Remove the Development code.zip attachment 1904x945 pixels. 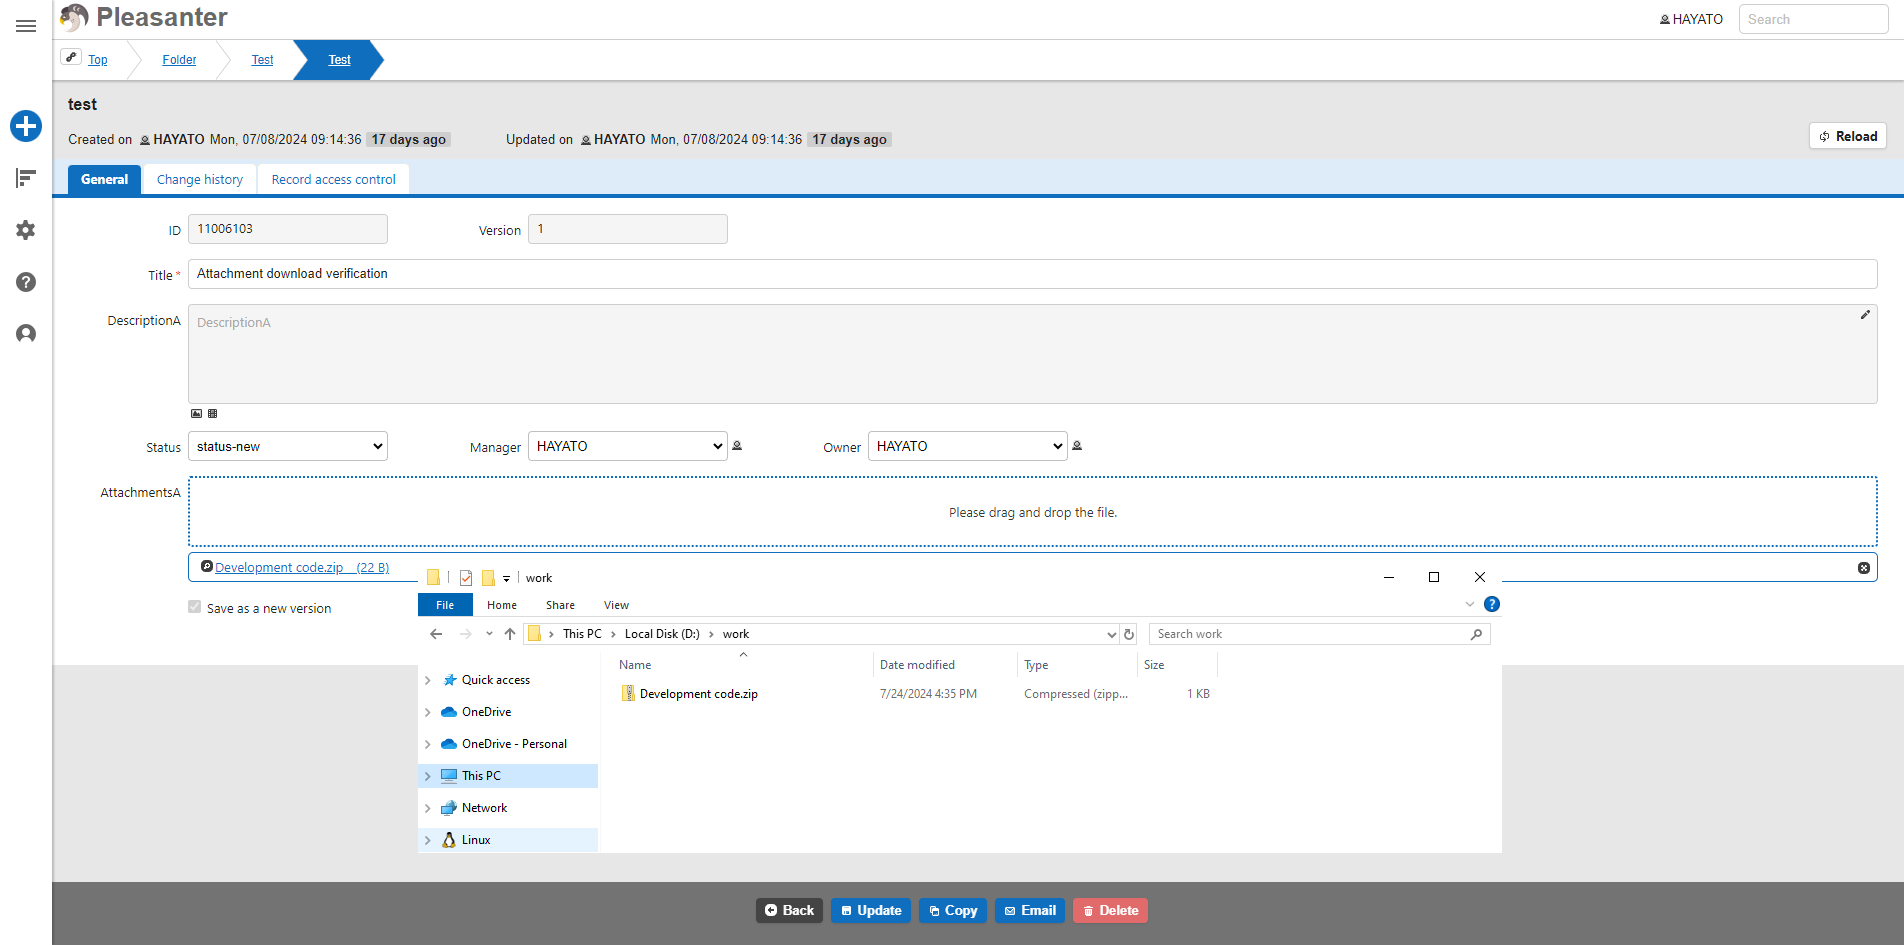[x=1864, y=568]
